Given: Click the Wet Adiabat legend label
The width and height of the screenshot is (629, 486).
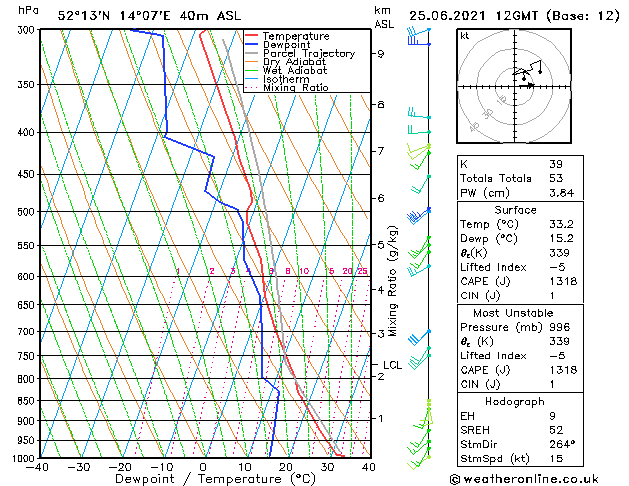Looking at the screenshot, I should tap(295, 70).
